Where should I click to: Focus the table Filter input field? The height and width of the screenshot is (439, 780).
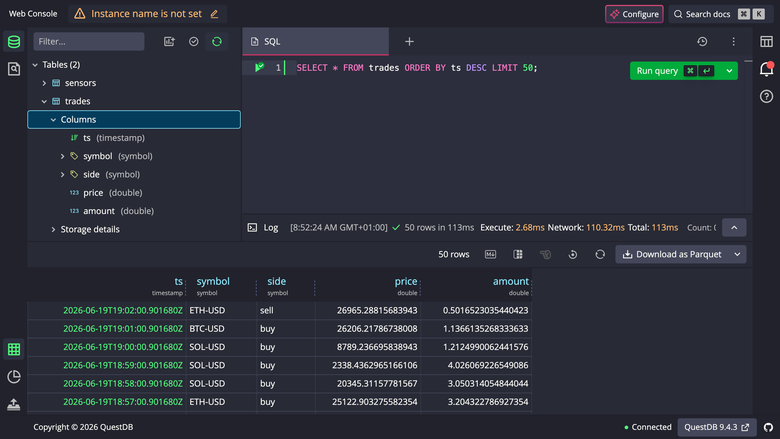pyautogui.click(x=89, y=42)
